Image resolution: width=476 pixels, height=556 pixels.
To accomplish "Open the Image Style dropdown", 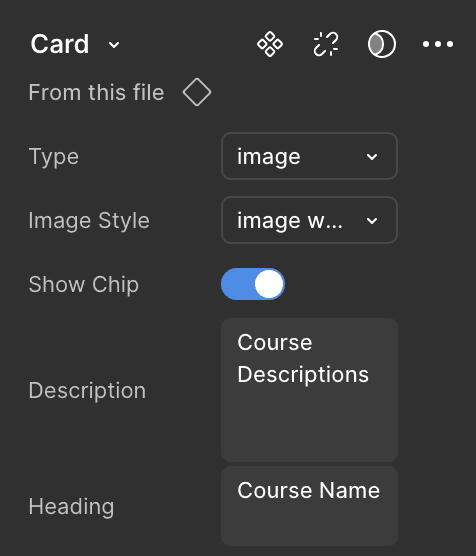I will [x=309, y=220].
